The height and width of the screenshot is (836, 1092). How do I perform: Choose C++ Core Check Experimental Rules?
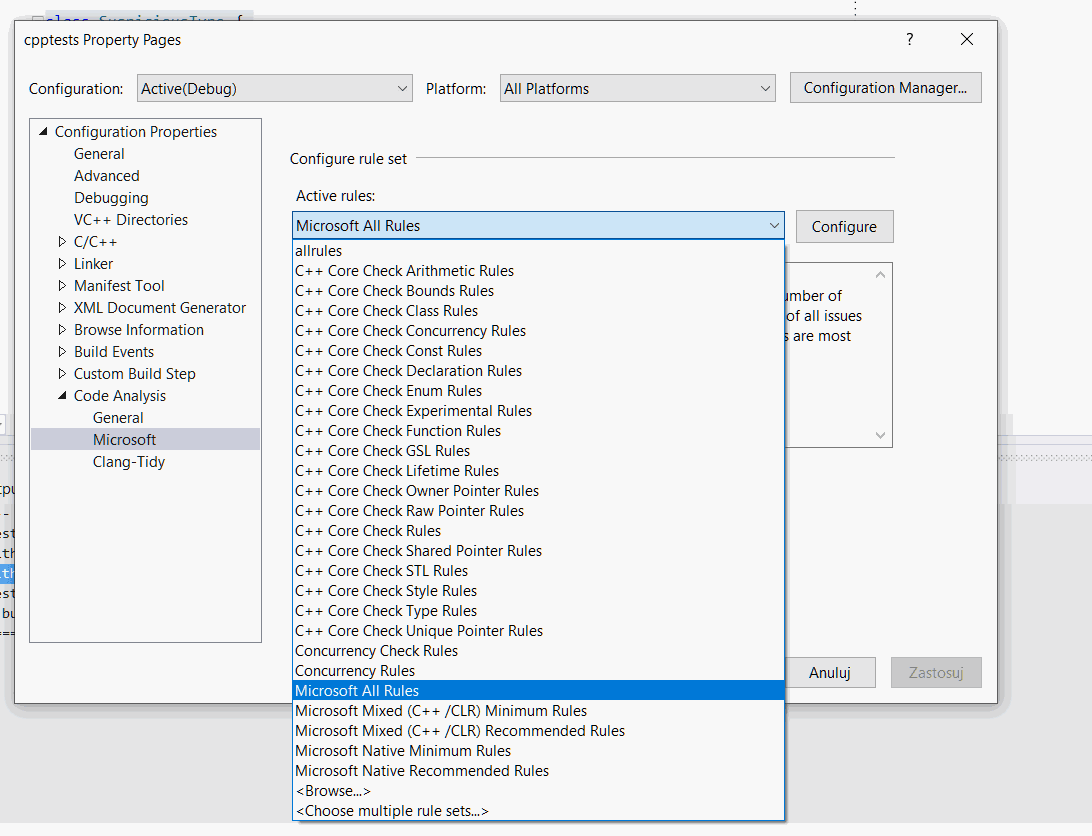538,411
